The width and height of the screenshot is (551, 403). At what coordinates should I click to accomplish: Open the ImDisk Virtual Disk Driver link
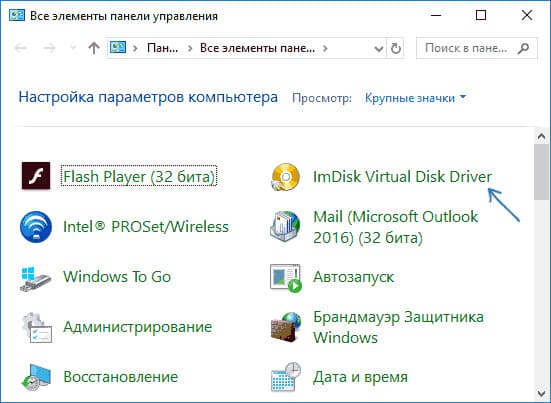(x=402, y=177)
